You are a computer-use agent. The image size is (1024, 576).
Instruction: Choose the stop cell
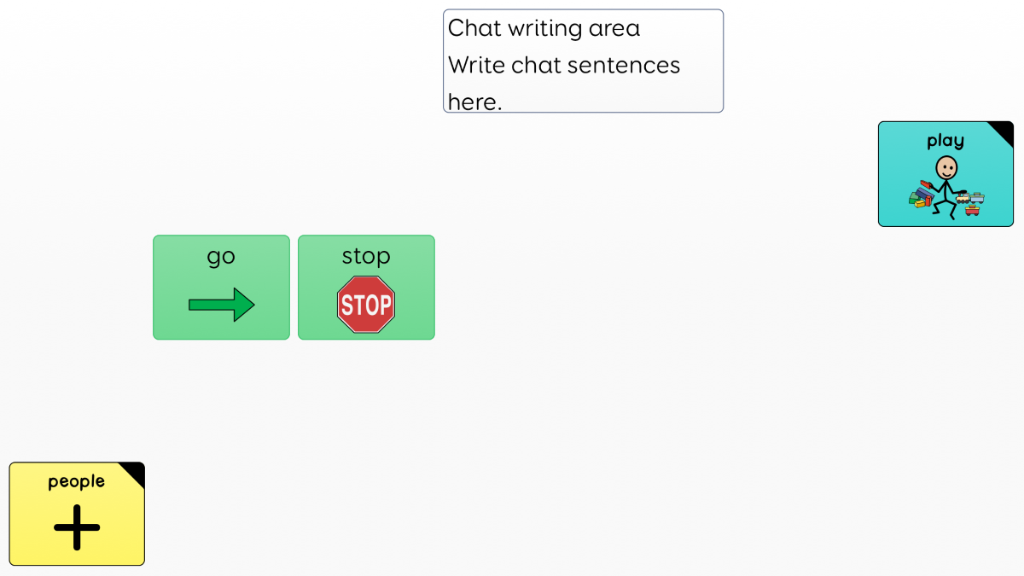(x=366, y=287)
